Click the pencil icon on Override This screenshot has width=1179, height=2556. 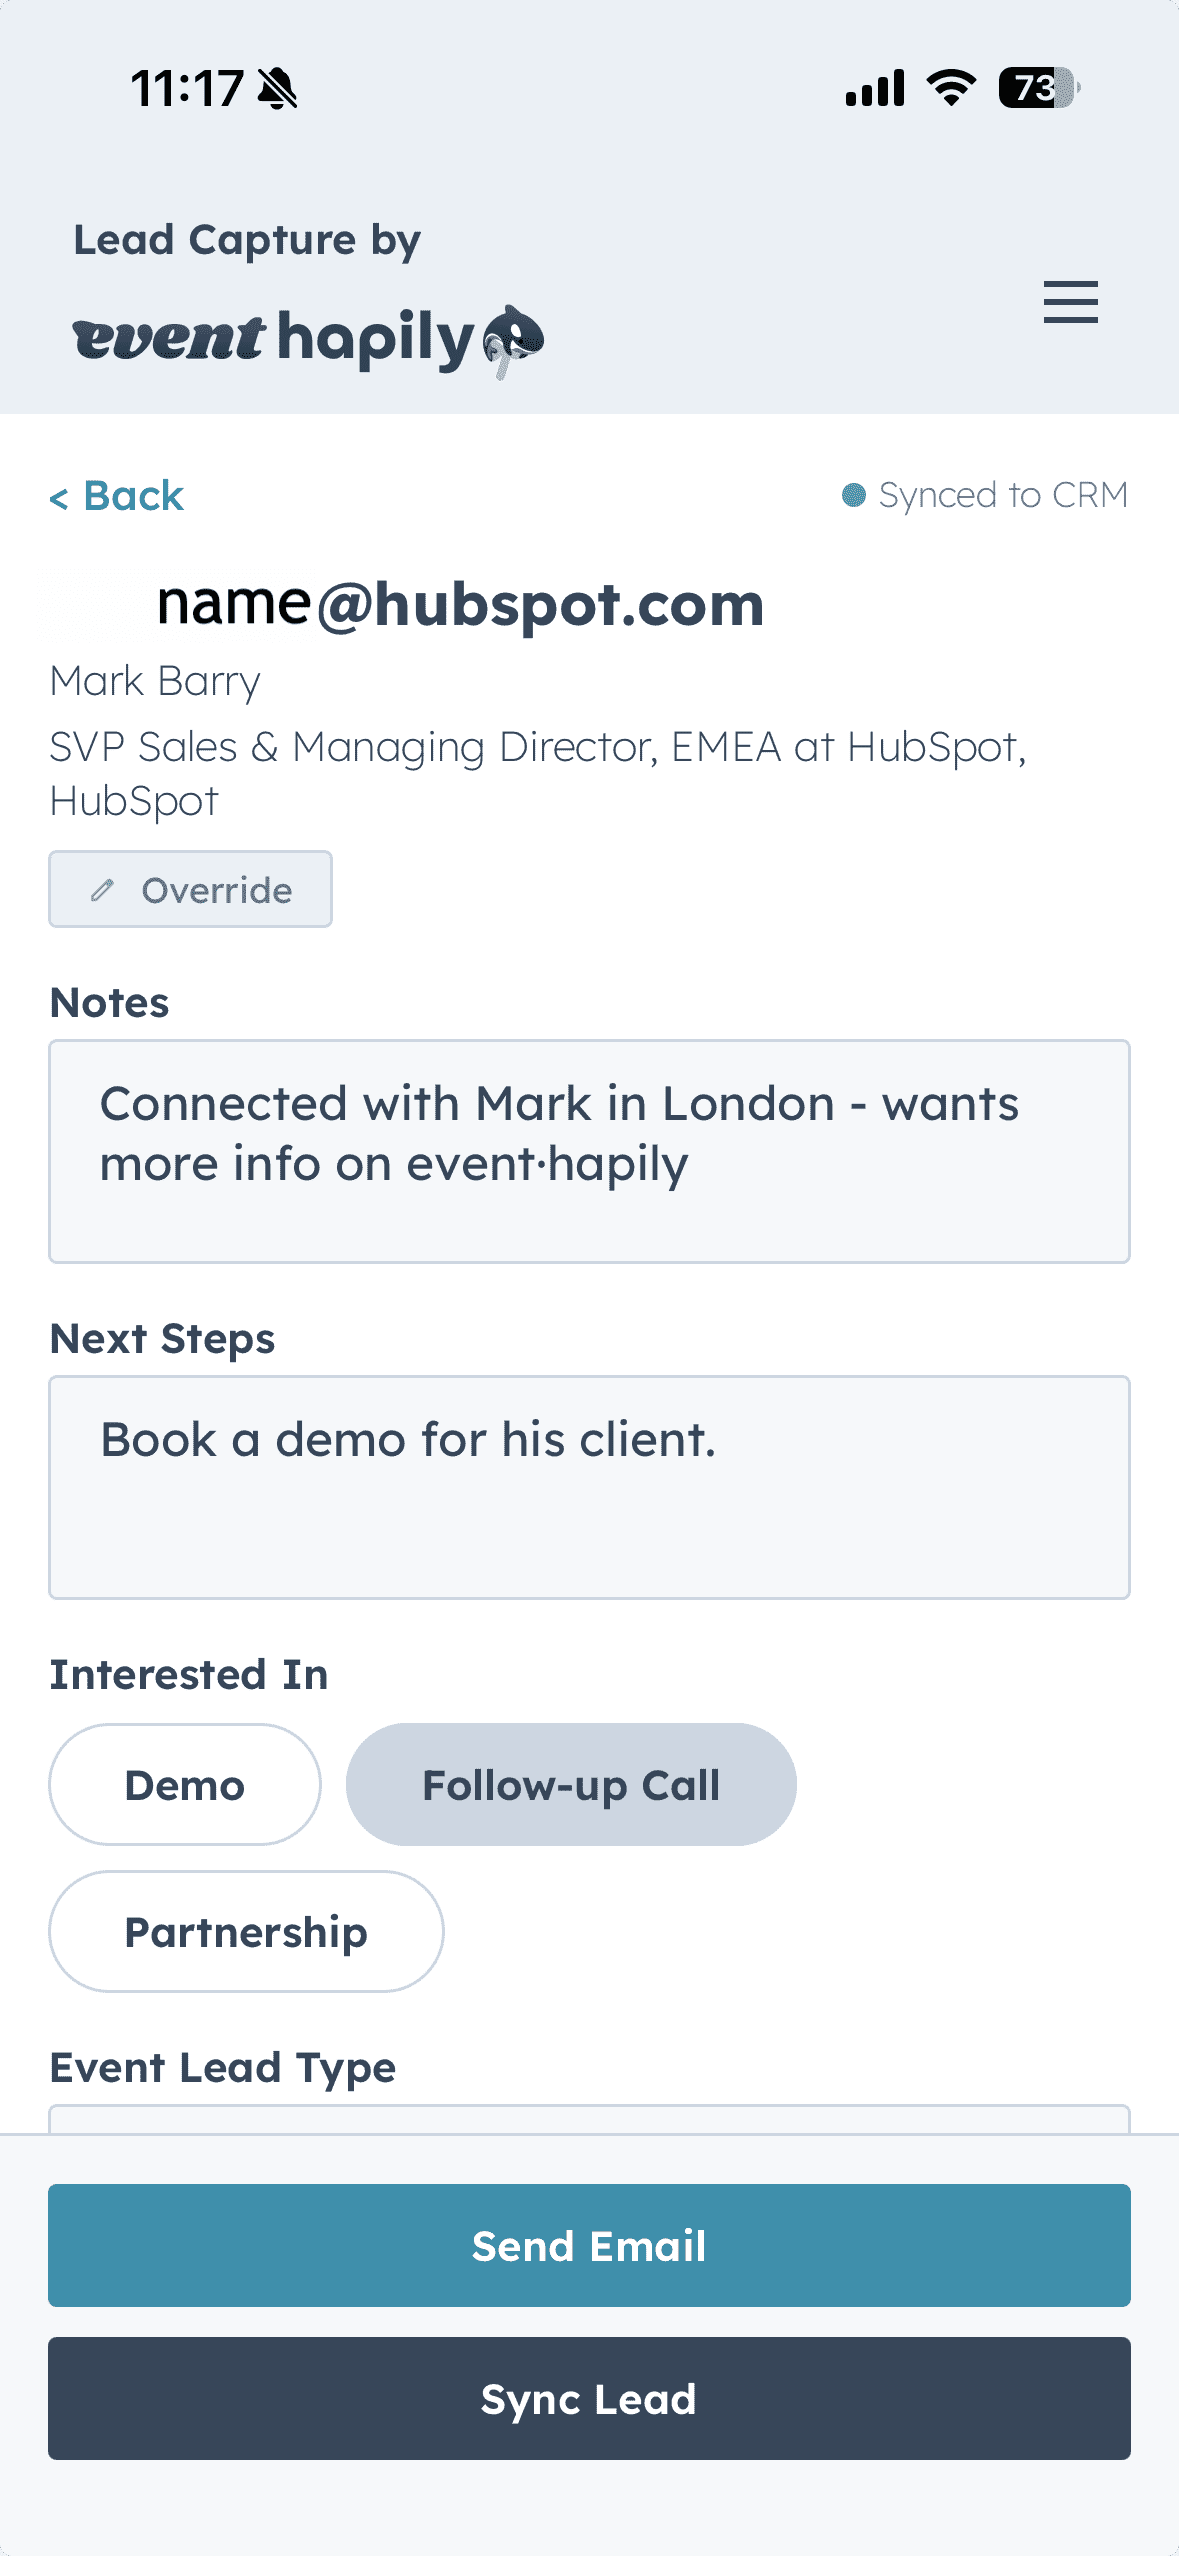[x=102, y=890]
